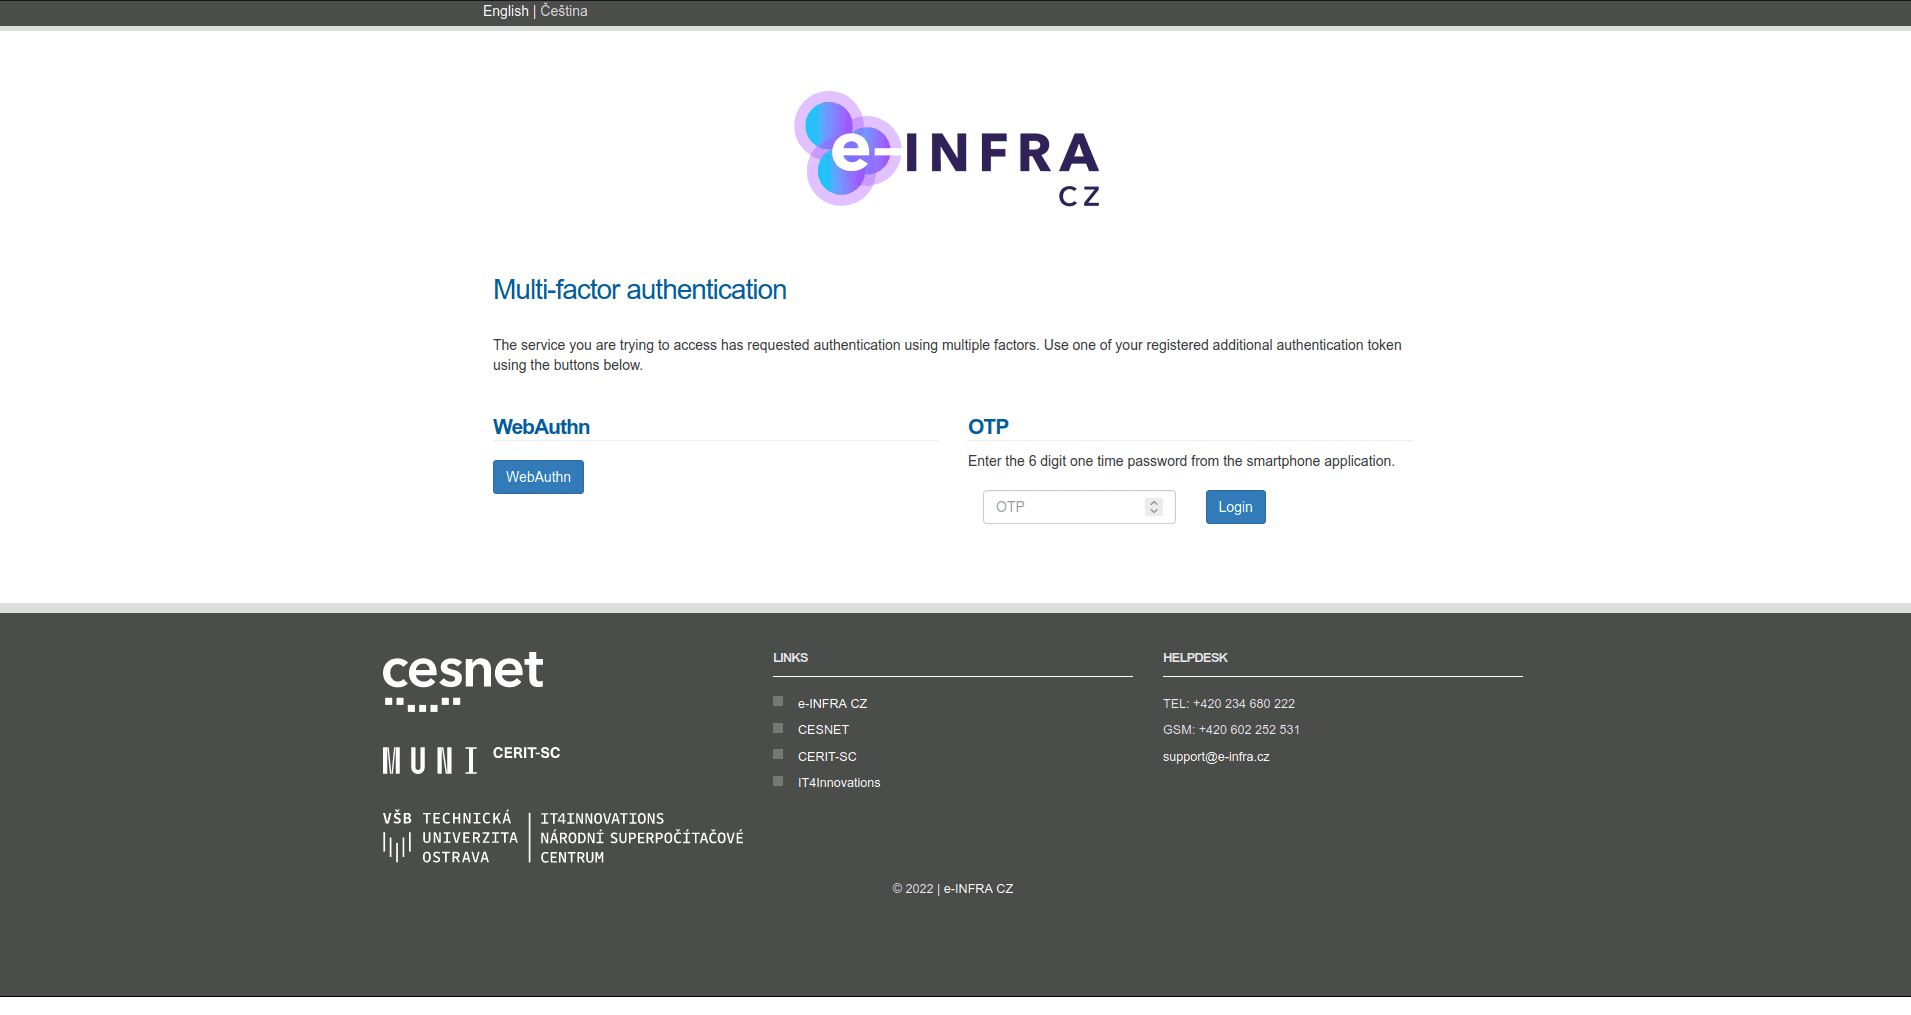Click the helpdesk TEL phone number
This screenshot has width=1911, height=1015.
pos(1243,704)
